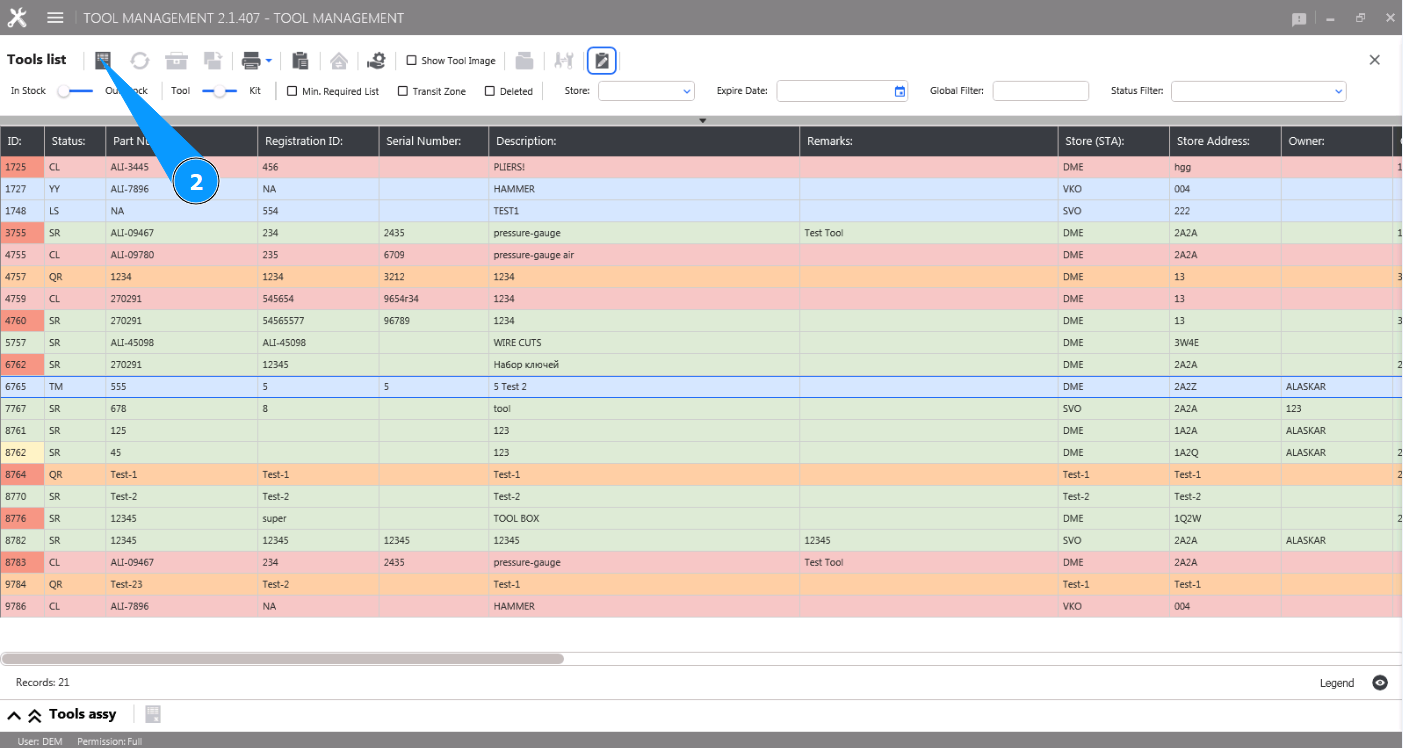Click the printer icon

[251, 61]
